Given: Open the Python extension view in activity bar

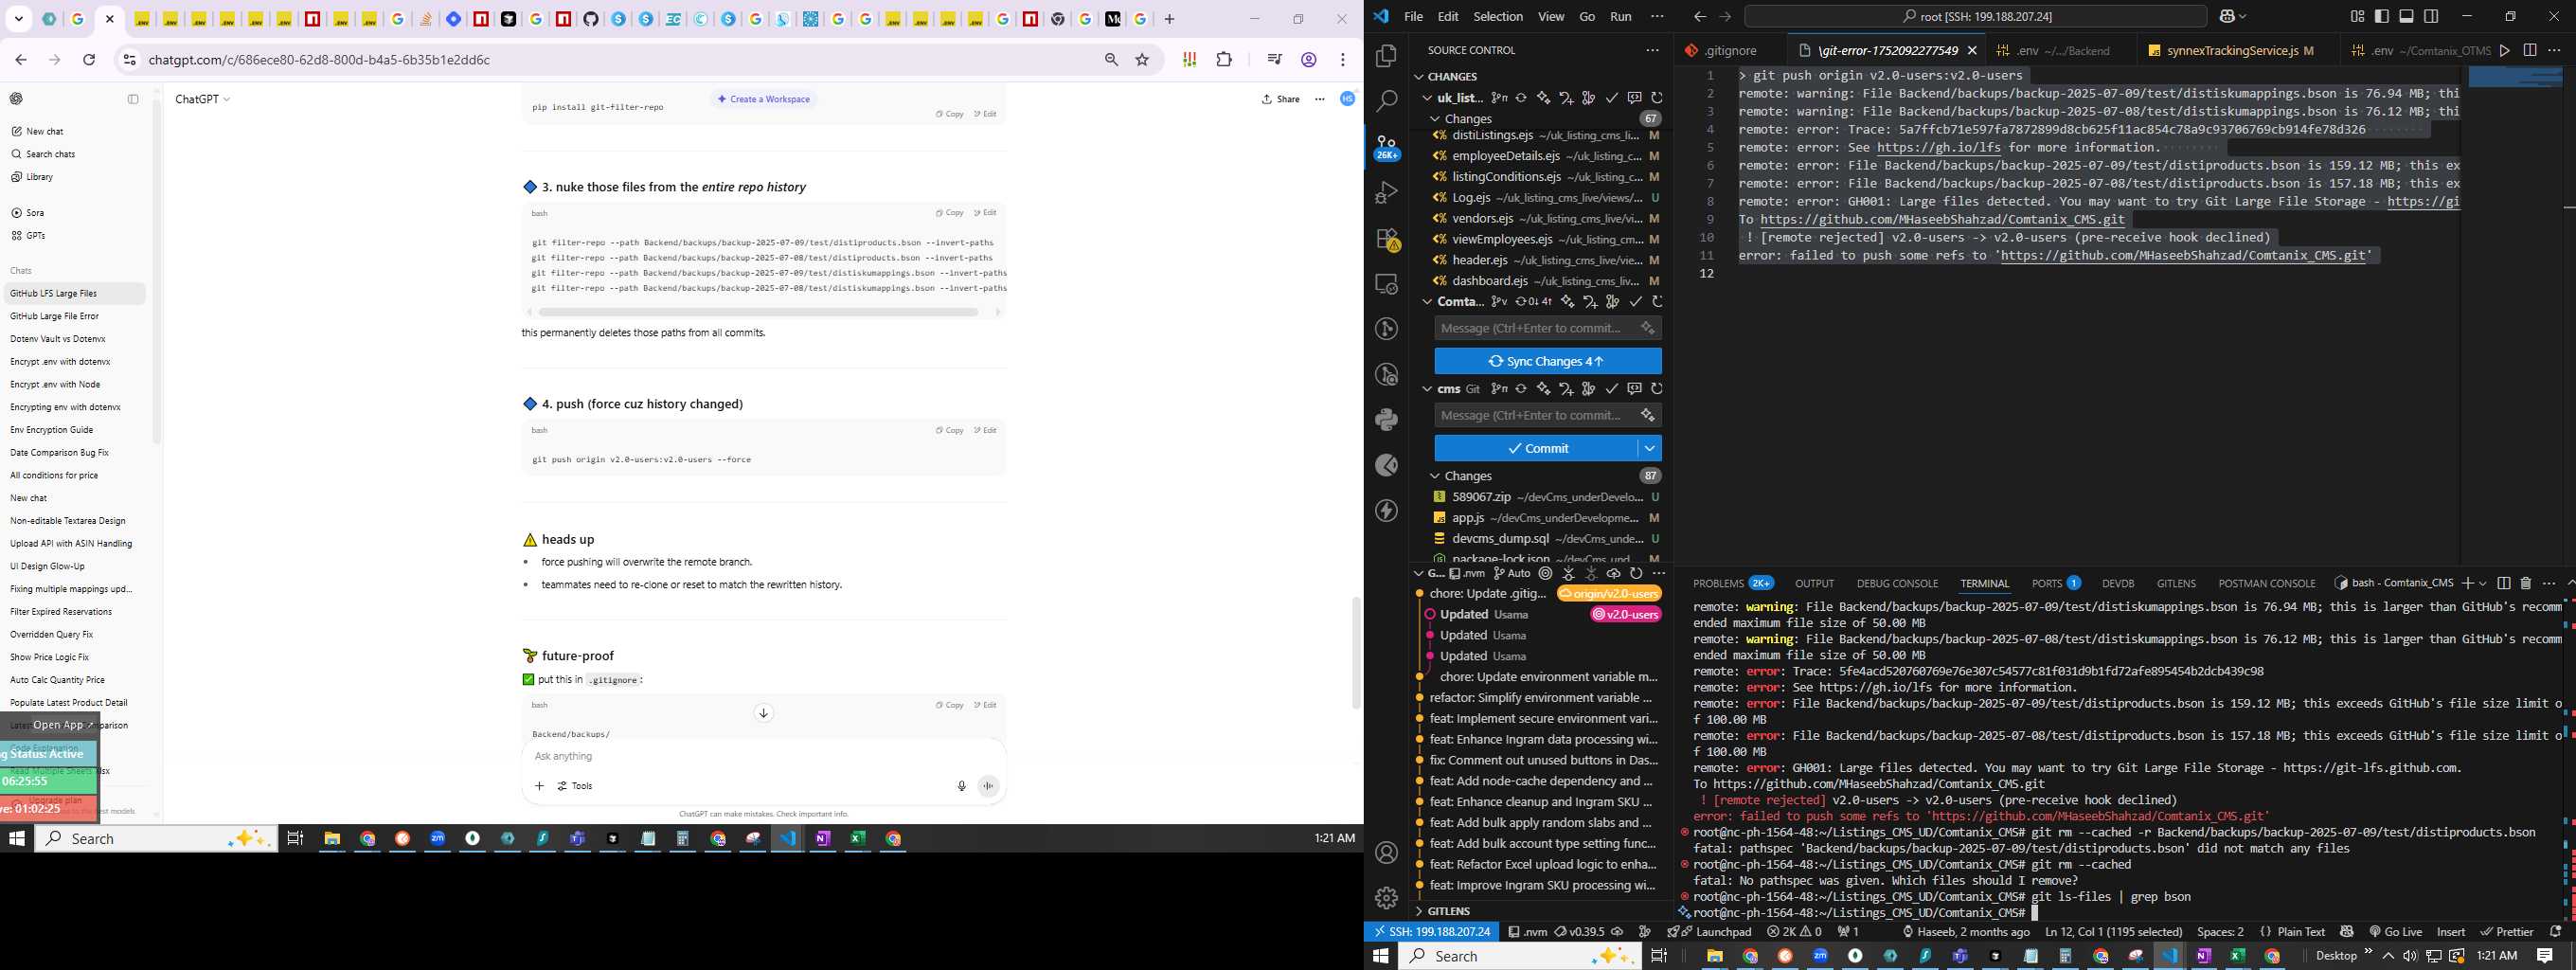Looking at the screenshot, I should [1386, 419].
